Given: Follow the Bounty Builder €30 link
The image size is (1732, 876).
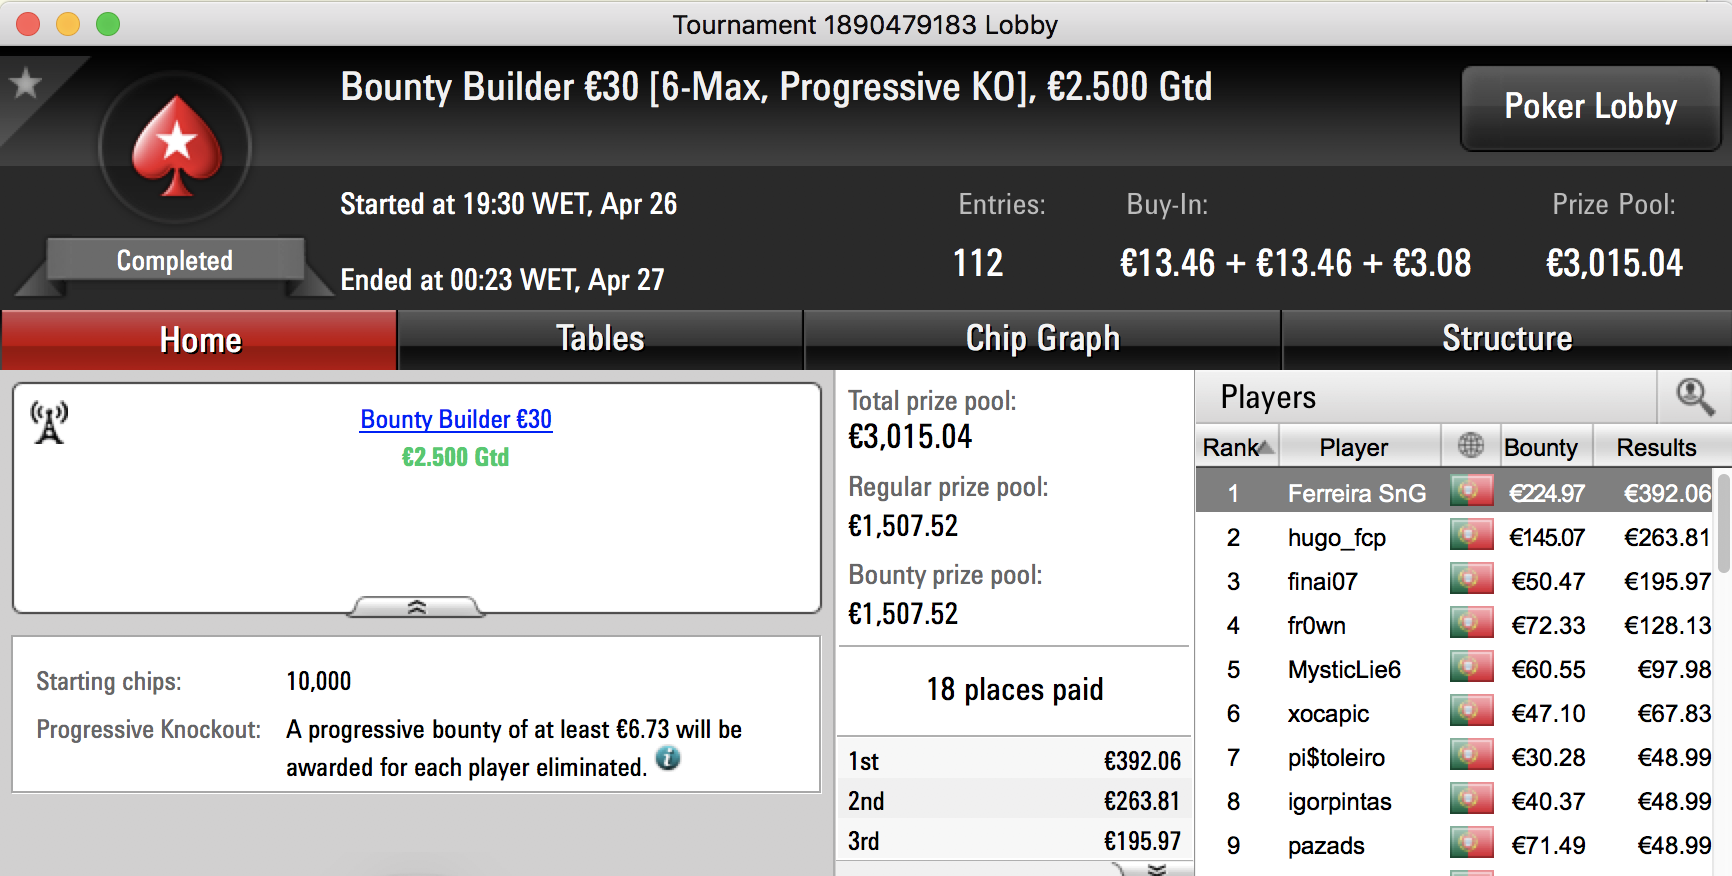Looking at the screenshot, I should pyautogui.click(x=456, y=419).
